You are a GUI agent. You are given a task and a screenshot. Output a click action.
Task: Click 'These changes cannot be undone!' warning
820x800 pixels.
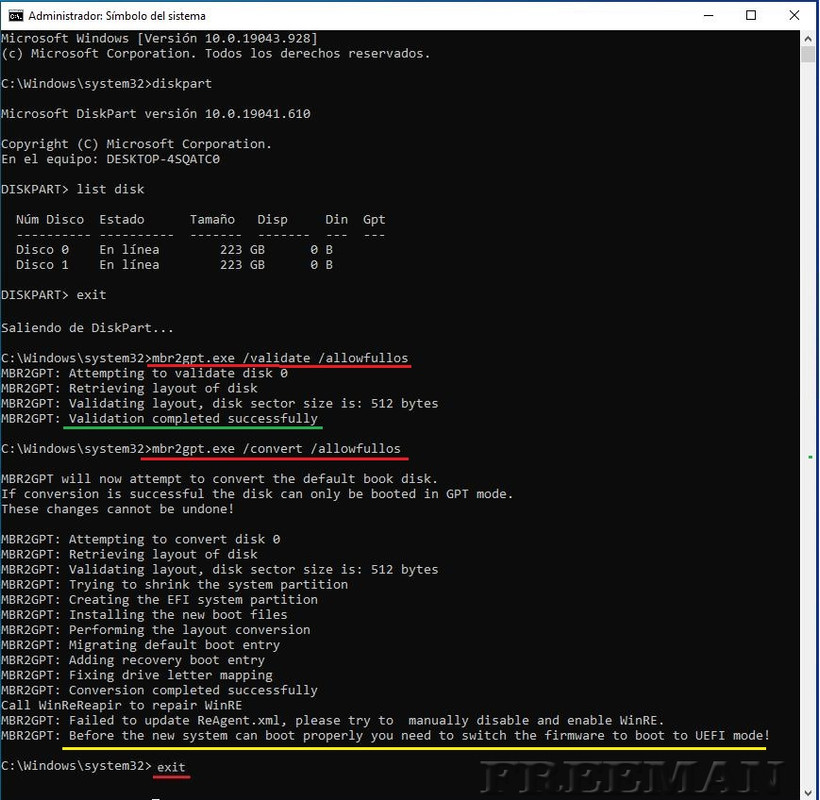(x=118, y=509)
